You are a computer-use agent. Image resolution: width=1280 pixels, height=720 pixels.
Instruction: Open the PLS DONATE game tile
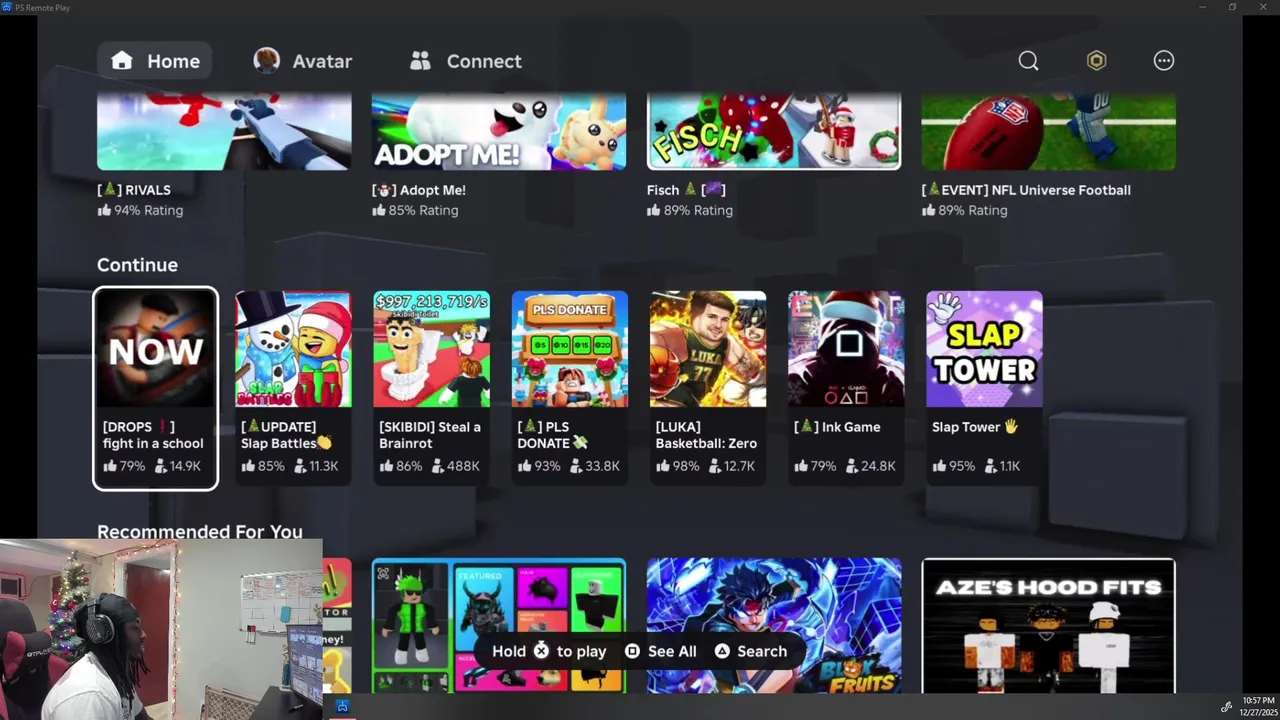point(570,387)
